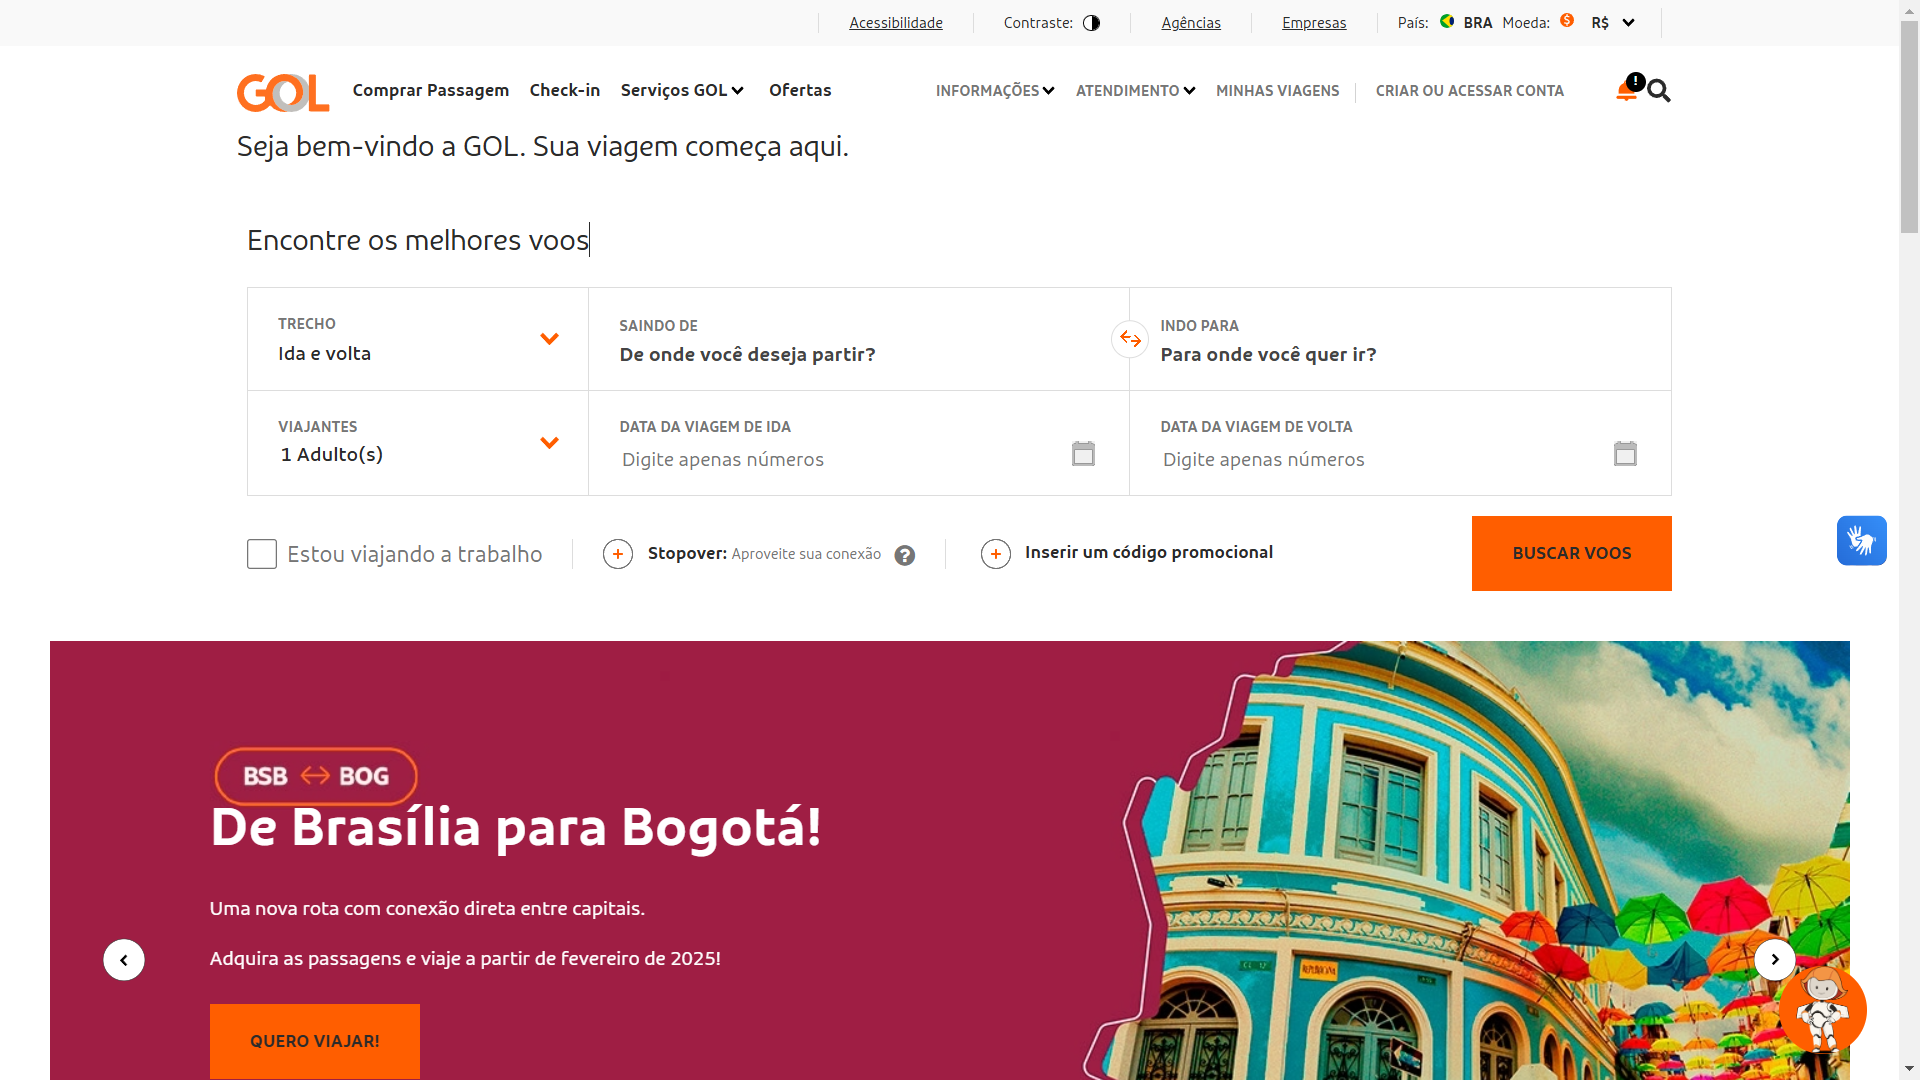Open departure date calendar icon
The height and width of the screenshot is (1080, 1920).
[1083, 453]
